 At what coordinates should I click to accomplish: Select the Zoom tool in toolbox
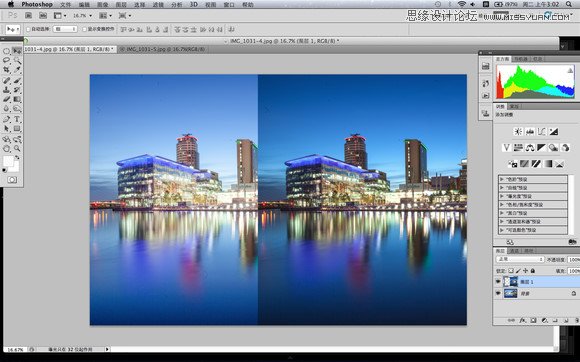click(17, 149)
